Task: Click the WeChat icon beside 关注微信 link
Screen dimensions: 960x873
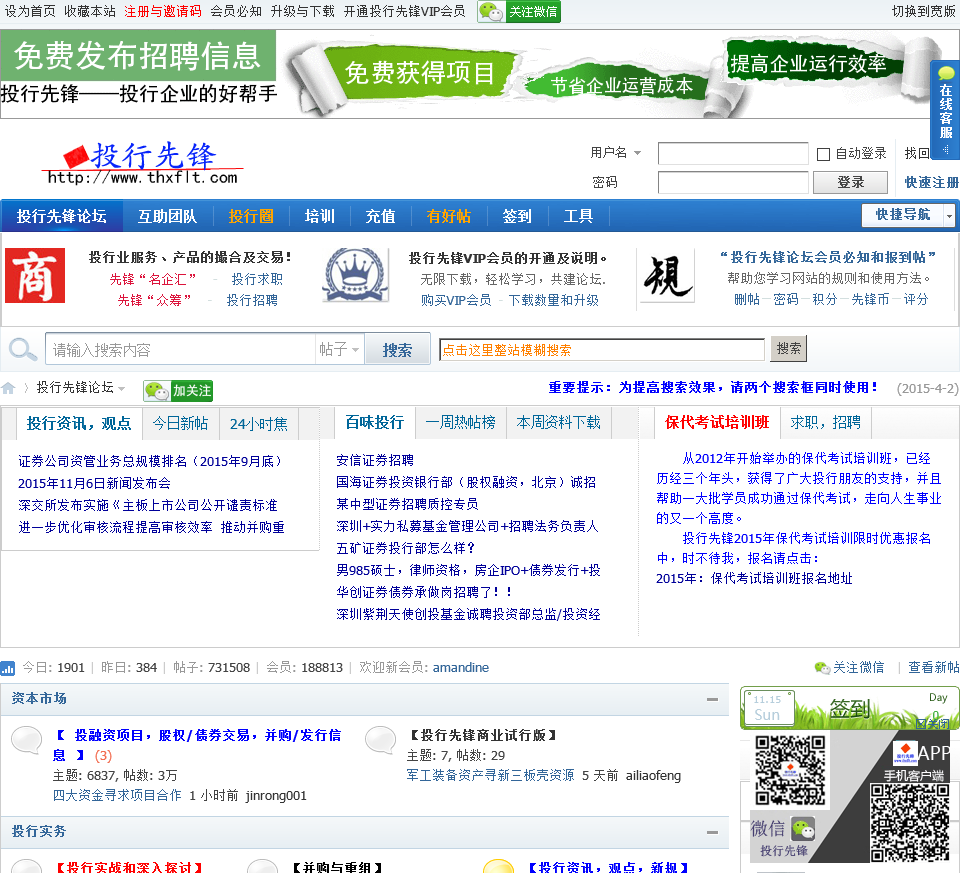Action: pos(822,667)
